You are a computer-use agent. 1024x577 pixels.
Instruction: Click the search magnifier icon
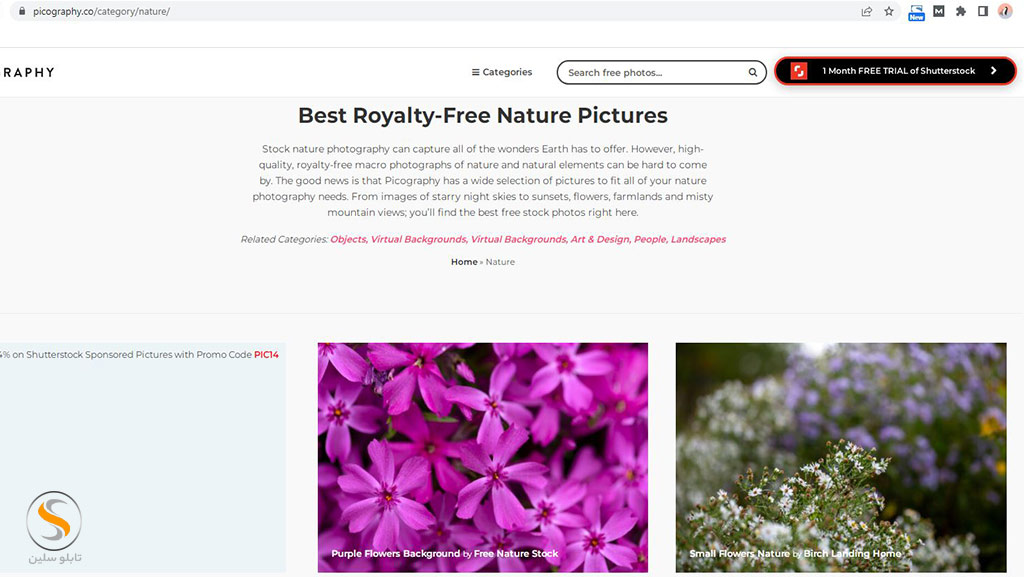[753, 72]
